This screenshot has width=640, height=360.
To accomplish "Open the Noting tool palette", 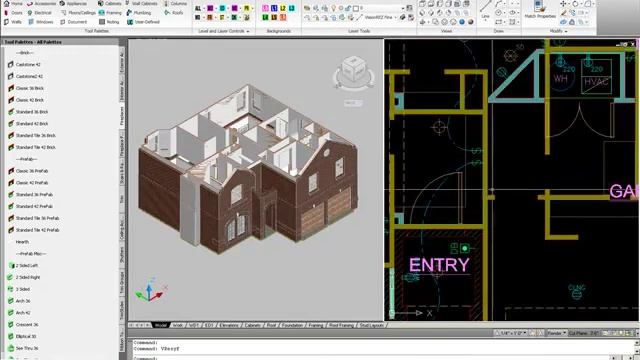I will (109, 22).
